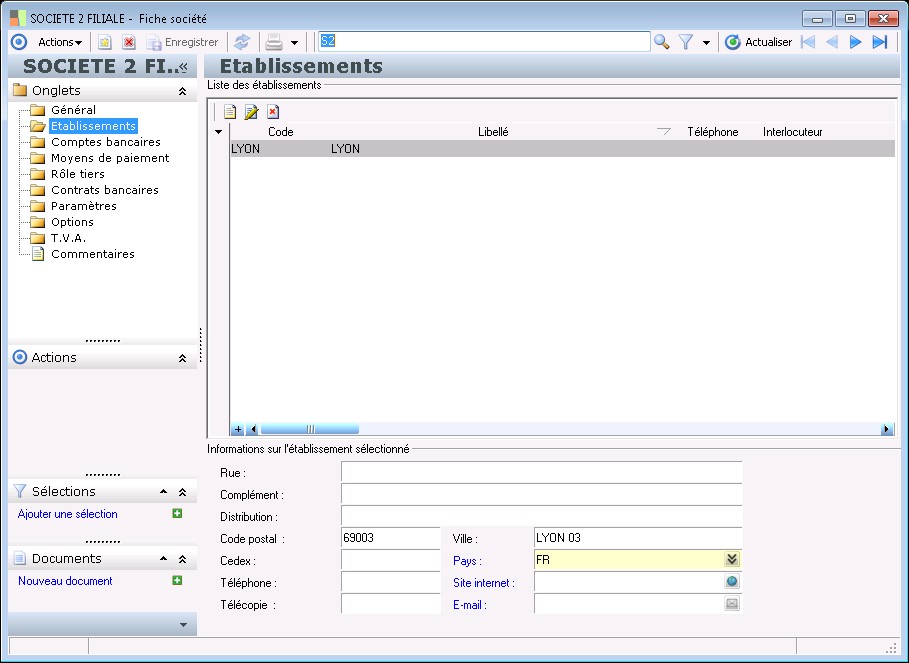
Task: Go to the next record arrow
Action: [x=856, y=42]
